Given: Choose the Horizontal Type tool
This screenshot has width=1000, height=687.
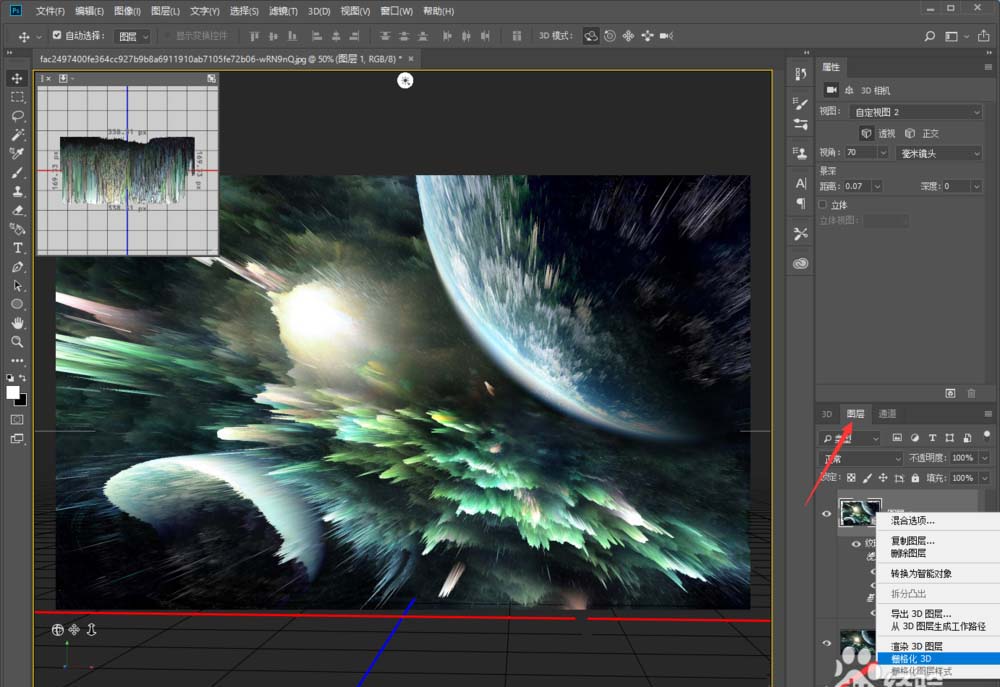Looking at the screenshot, I should [x=18, y=248].
